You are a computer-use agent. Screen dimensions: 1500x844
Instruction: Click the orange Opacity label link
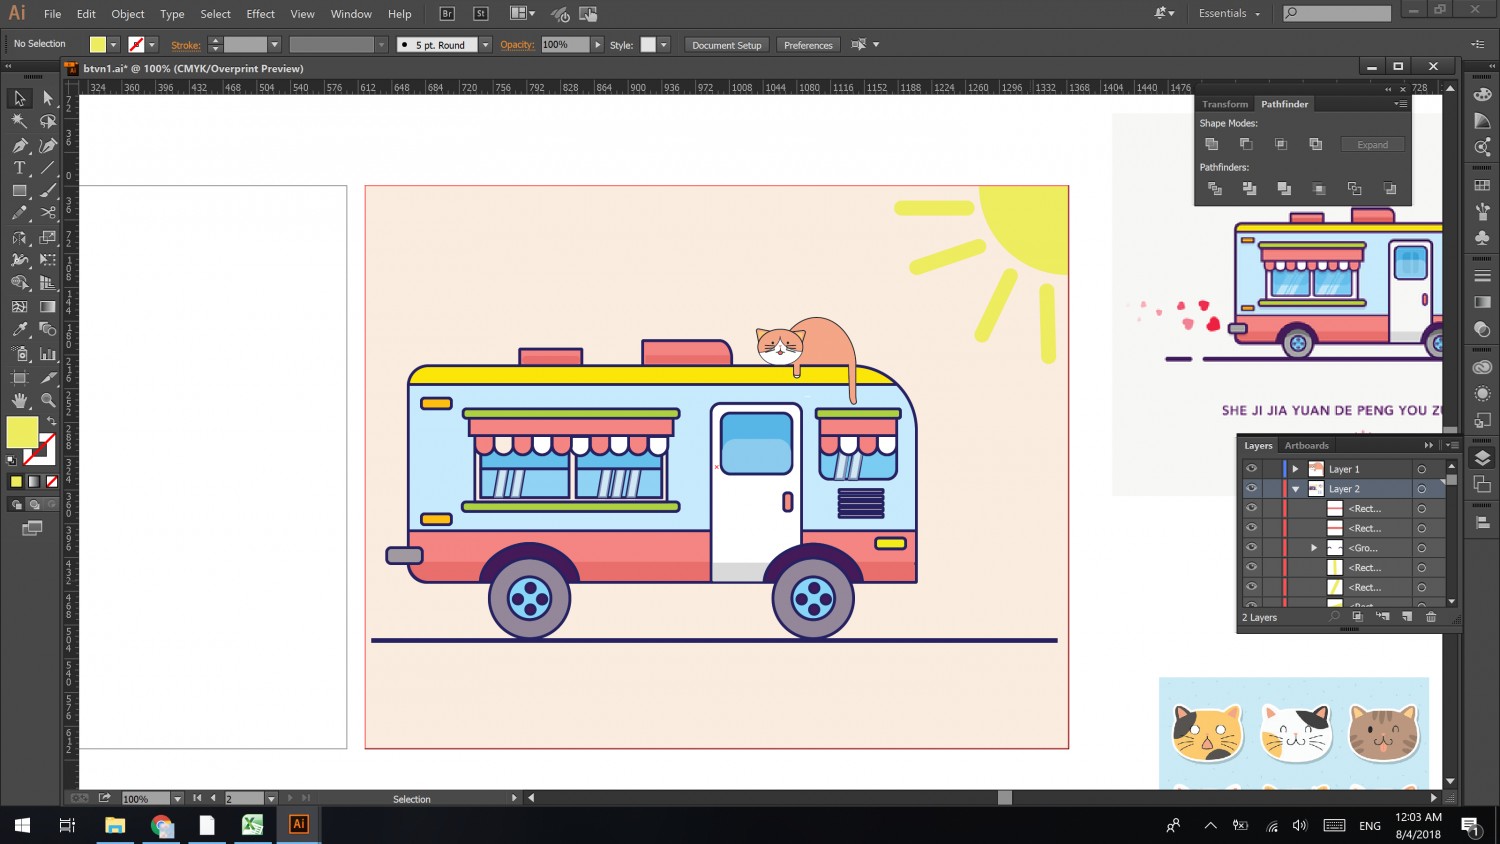(x=517, y=45)
